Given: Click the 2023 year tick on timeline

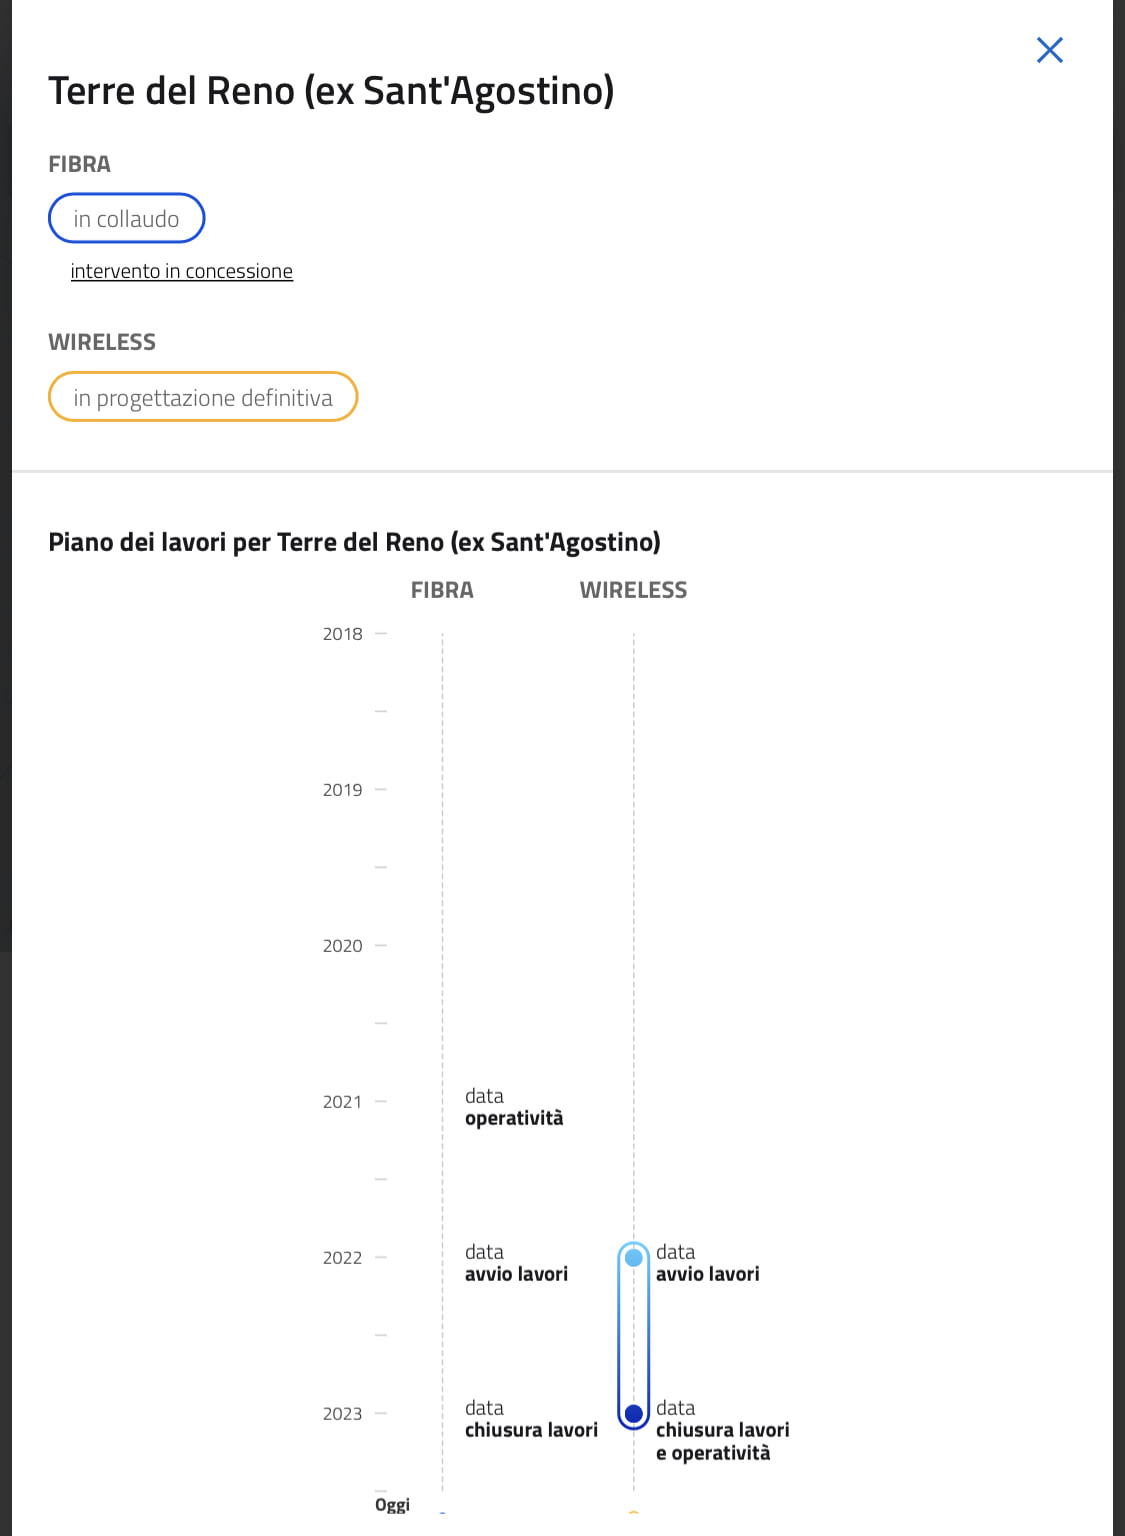Looking at the screenshot, I should 342,1414.
